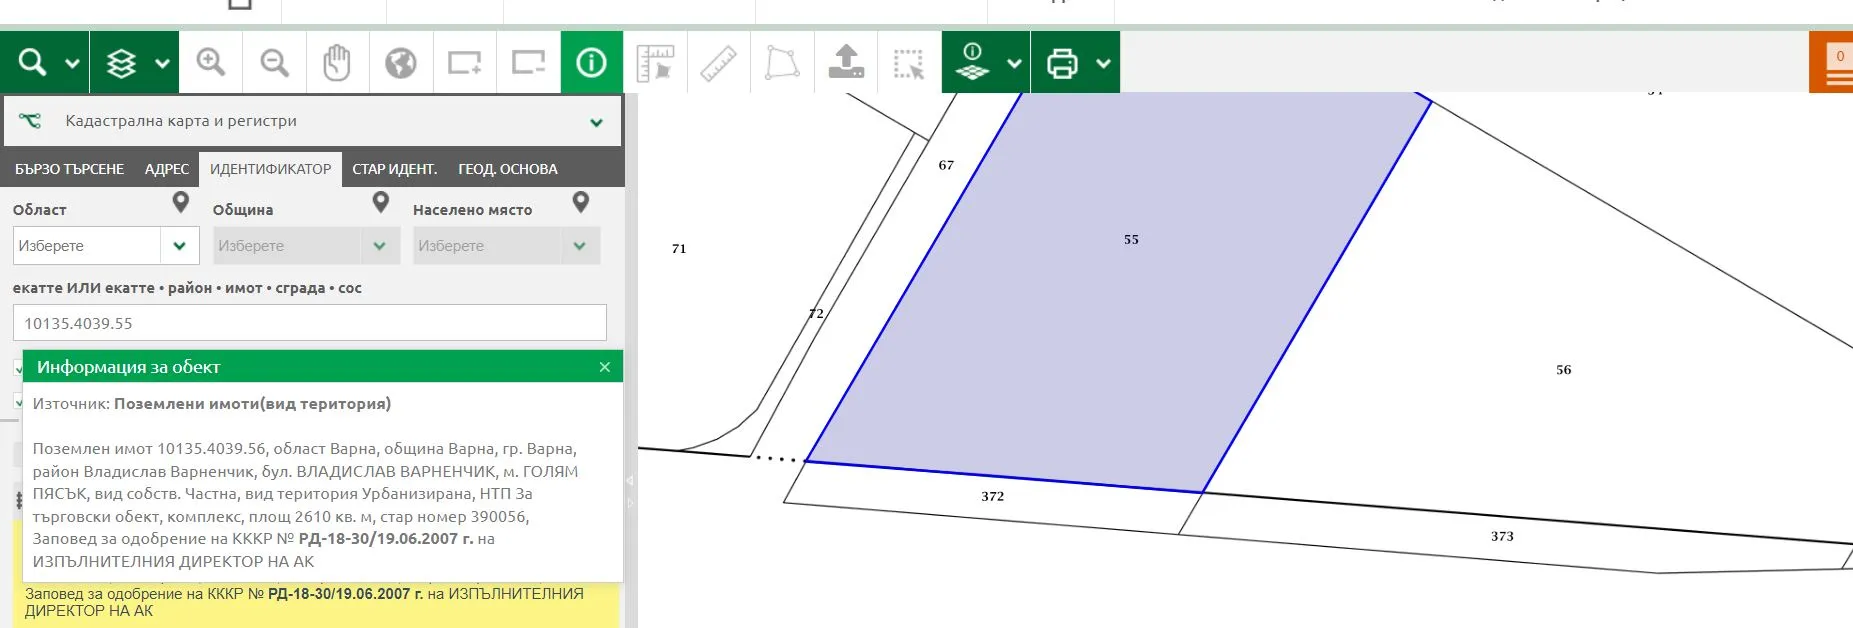
Task: Click the globe full extent icon
Action: pos(400,63)
